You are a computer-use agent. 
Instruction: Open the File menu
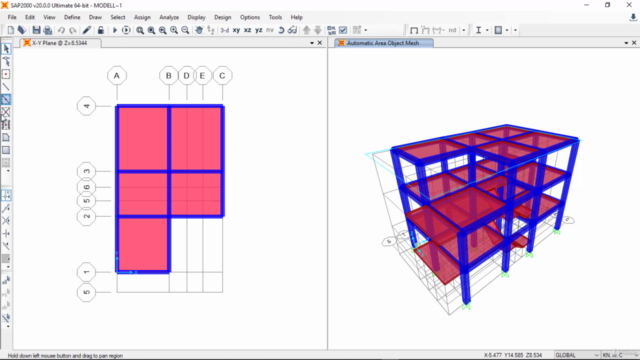click(12, 17)
